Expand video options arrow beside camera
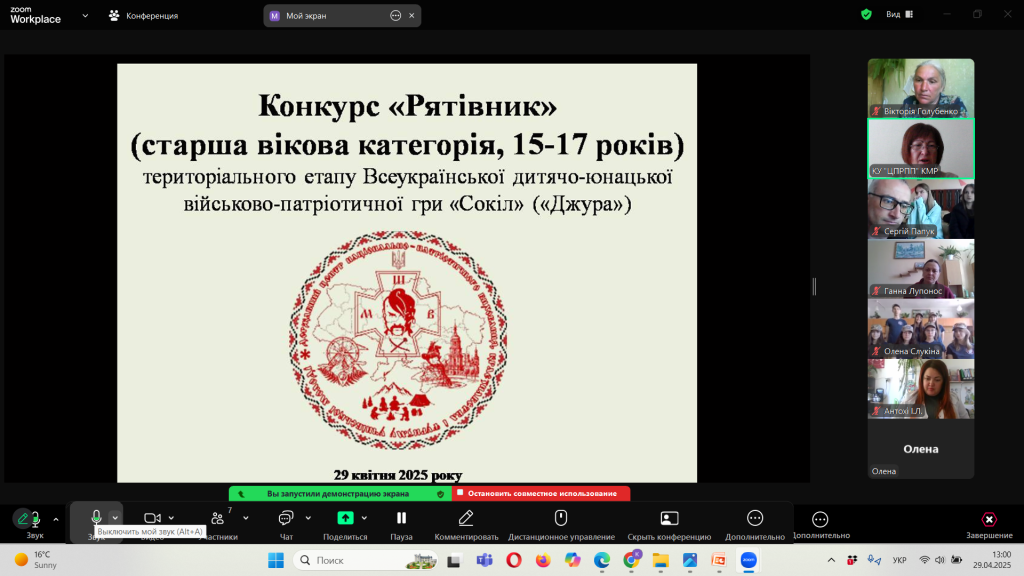Screen dimensions: 1024x576 click(x=171, y=518)
